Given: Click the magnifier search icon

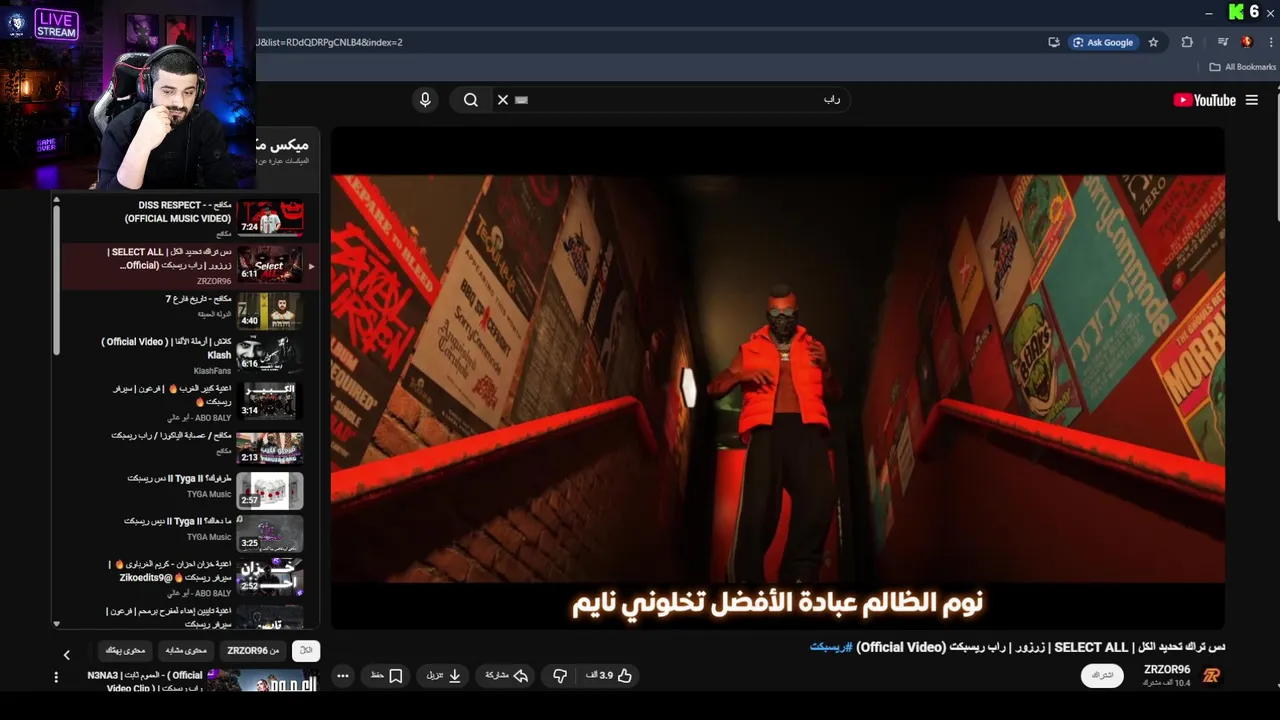Looking at the screenshot, I should (x=471, y=100).
